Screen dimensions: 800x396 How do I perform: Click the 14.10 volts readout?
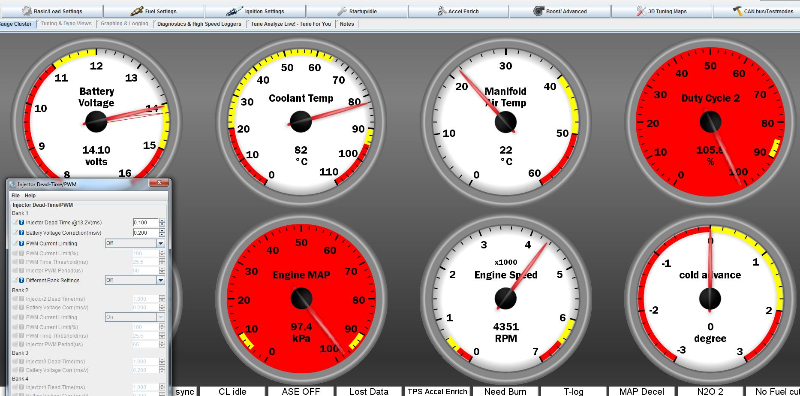point(96,155)
